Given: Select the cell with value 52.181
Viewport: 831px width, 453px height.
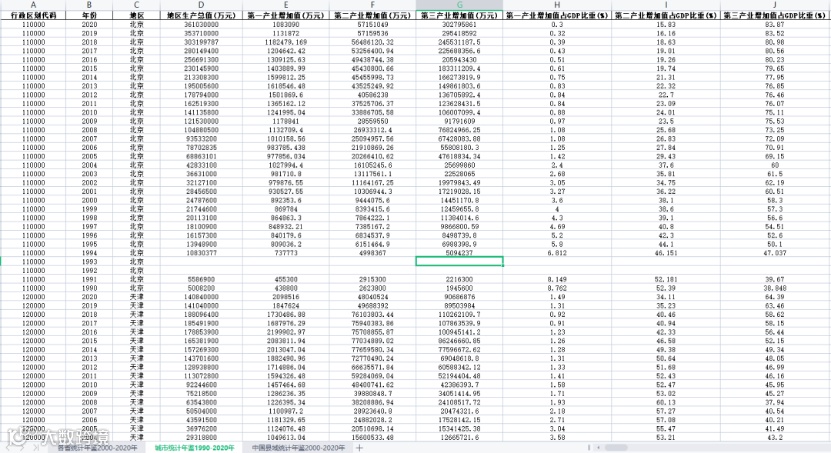Looking at the screenshot, I should pos(666,279).
